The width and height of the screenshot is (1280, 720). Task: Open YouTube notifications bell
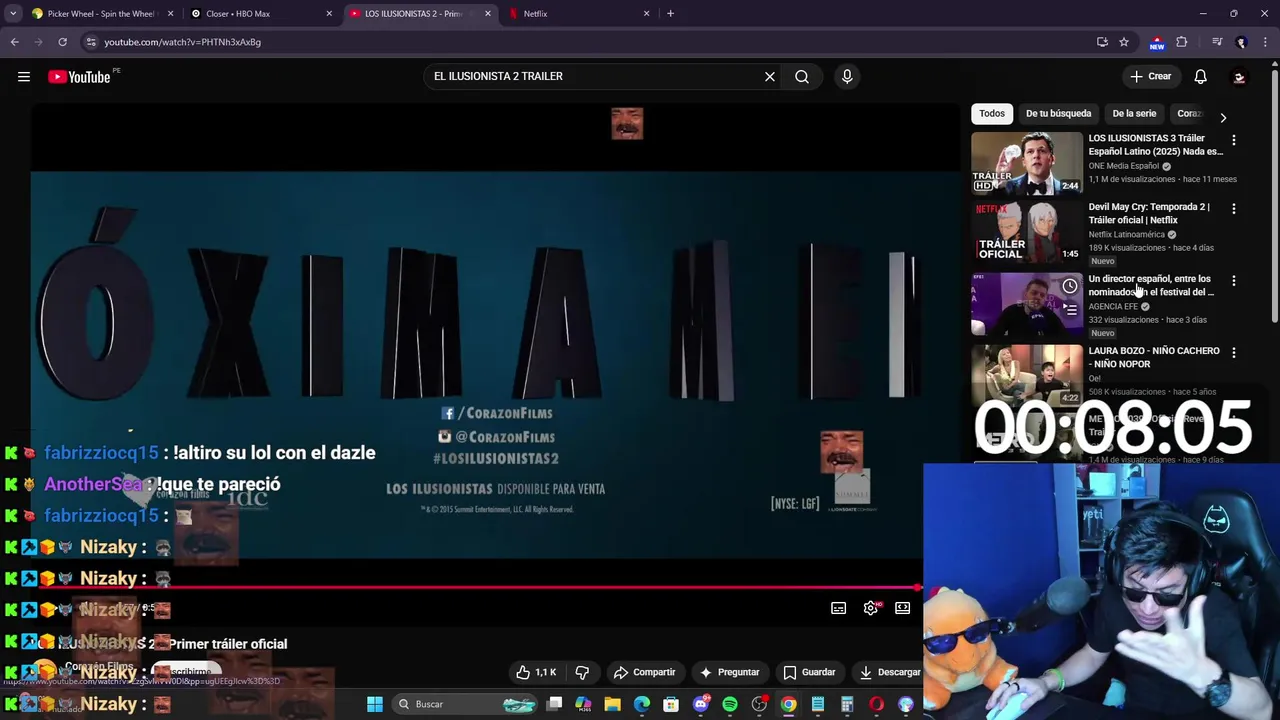click(1201, 77)
